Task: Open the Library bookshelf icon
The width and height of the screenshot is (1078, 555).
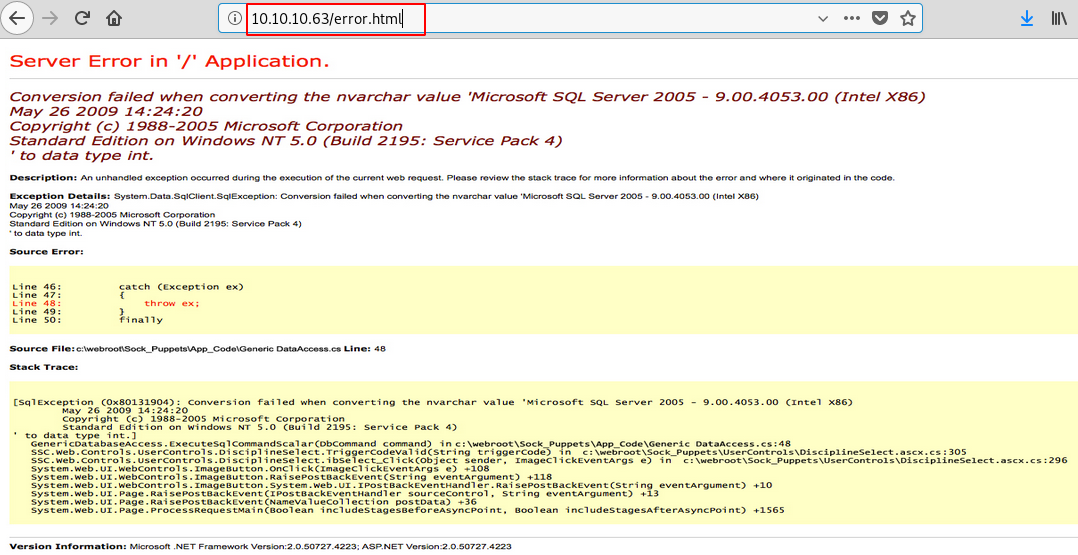Action: [1059, 19]
